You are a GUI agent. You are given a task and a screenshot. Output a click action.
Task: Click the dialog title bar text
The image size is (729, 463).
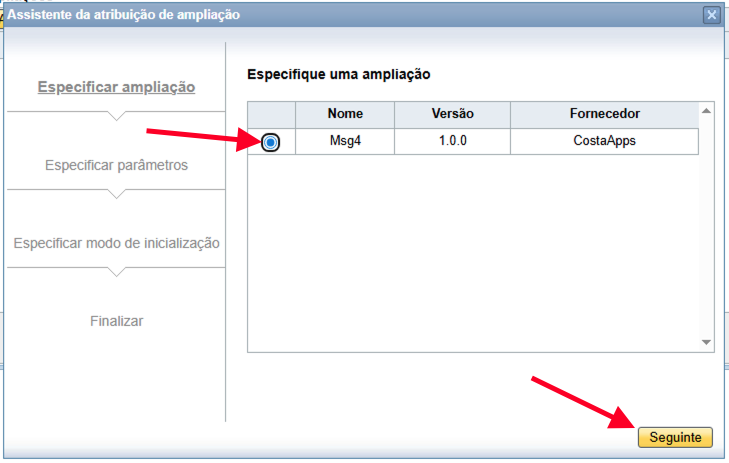124,15
